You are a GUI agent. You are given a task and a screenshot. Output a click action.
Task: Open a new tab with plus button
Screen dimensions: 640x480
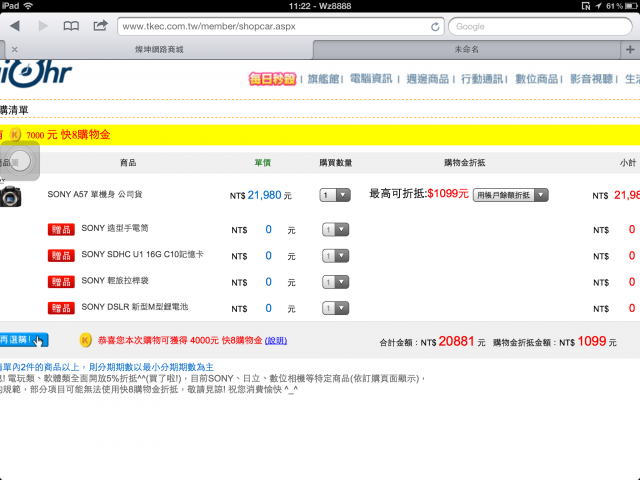tap(630, 49)
